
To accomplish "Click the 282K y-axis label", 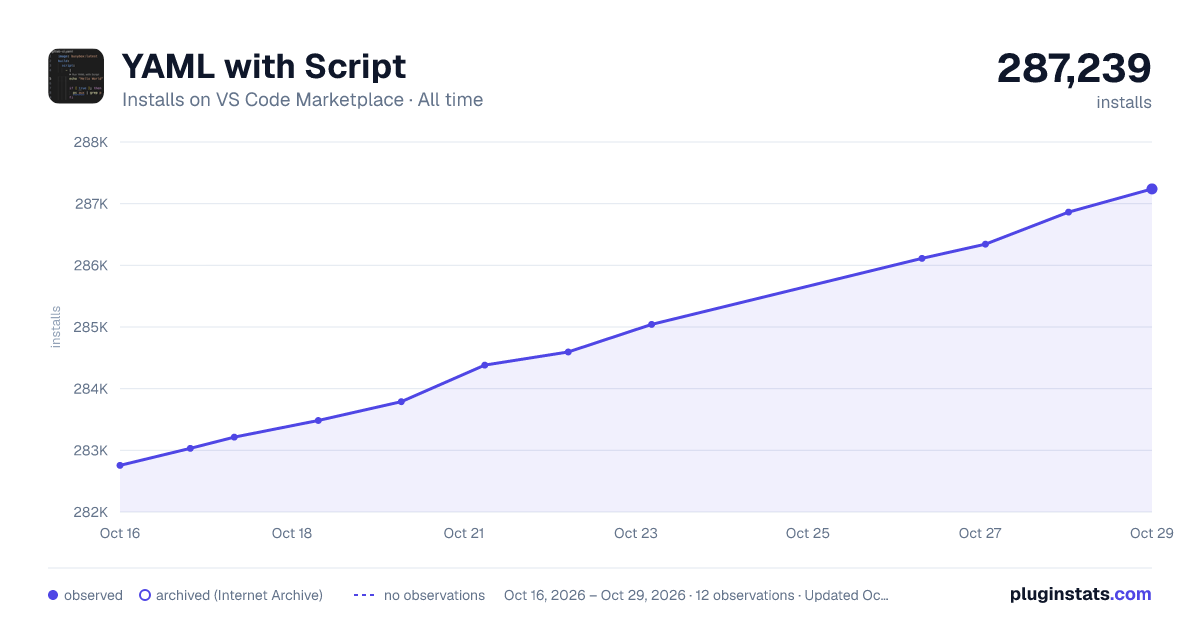I will click(x=91, y=512).
